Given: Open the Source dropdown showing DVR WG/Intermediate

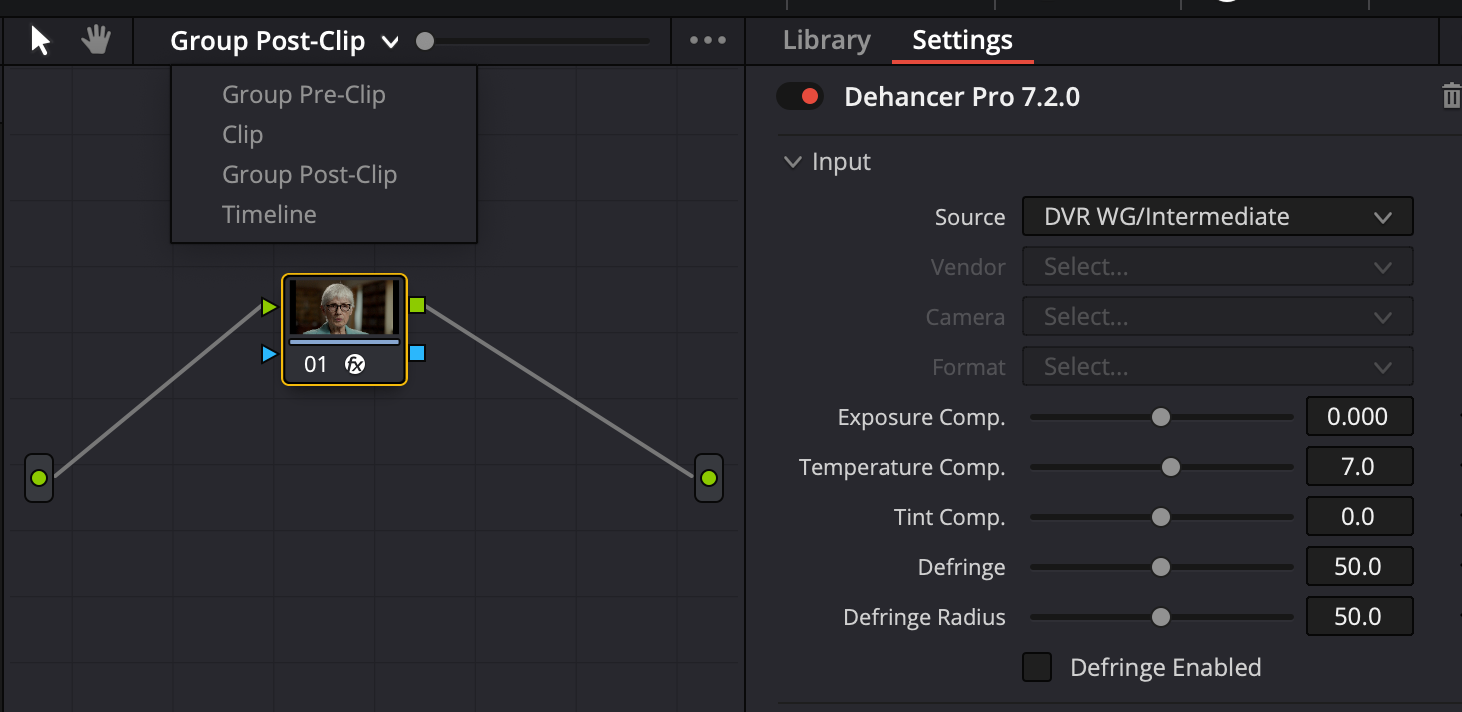Looking at the screenshot, I should [x=1217, y=217].
